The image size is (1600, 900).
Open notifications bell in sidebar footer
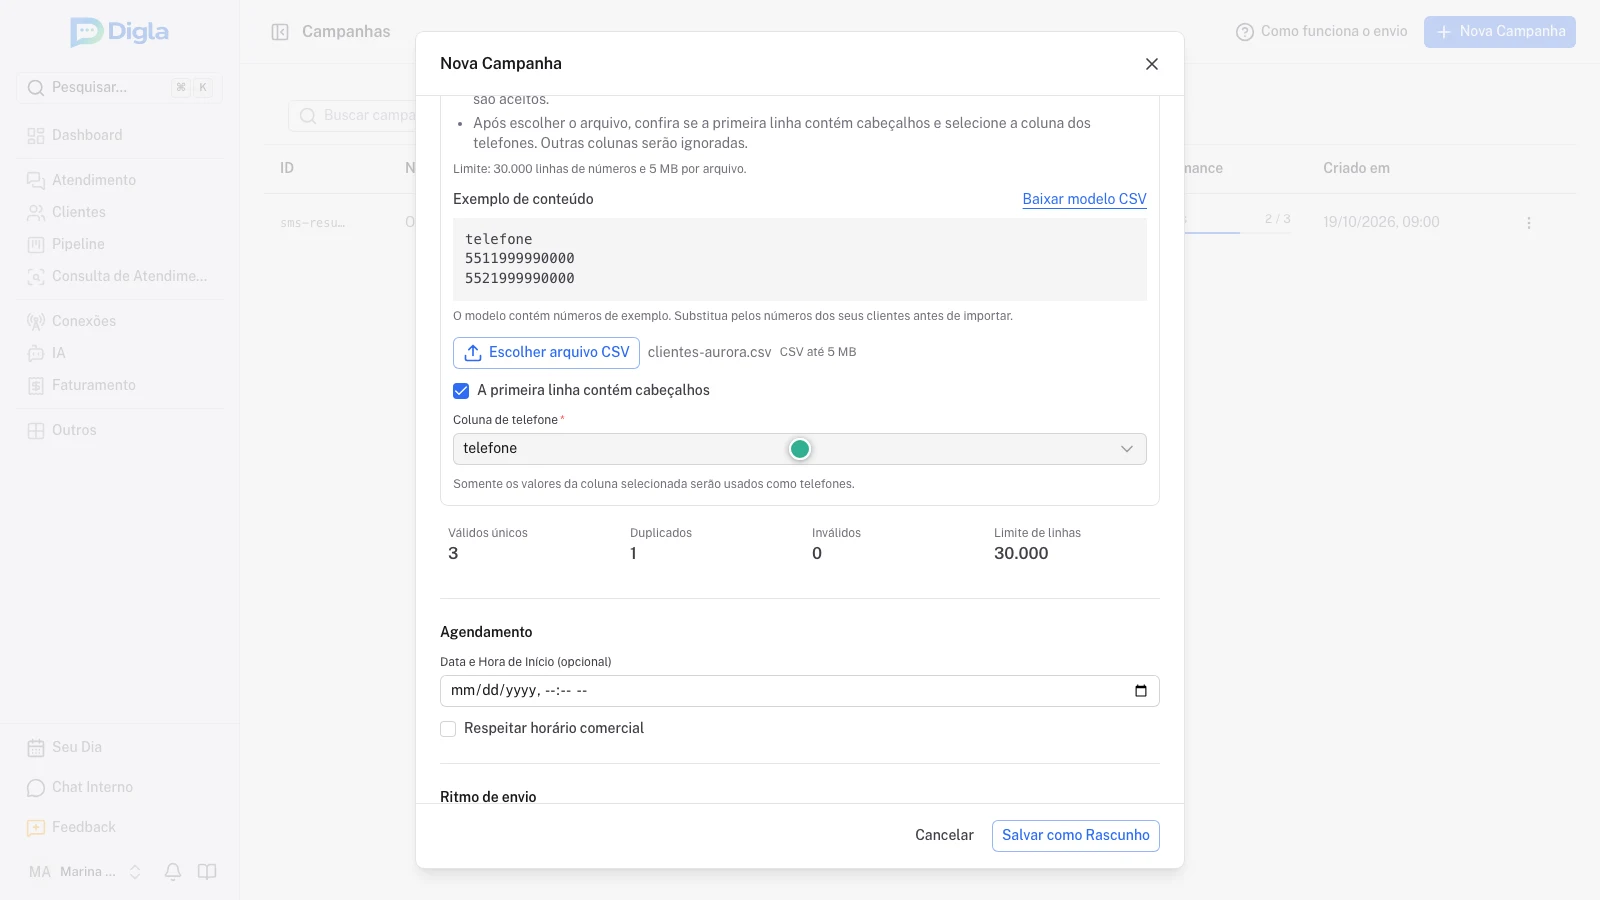point(173,872)
